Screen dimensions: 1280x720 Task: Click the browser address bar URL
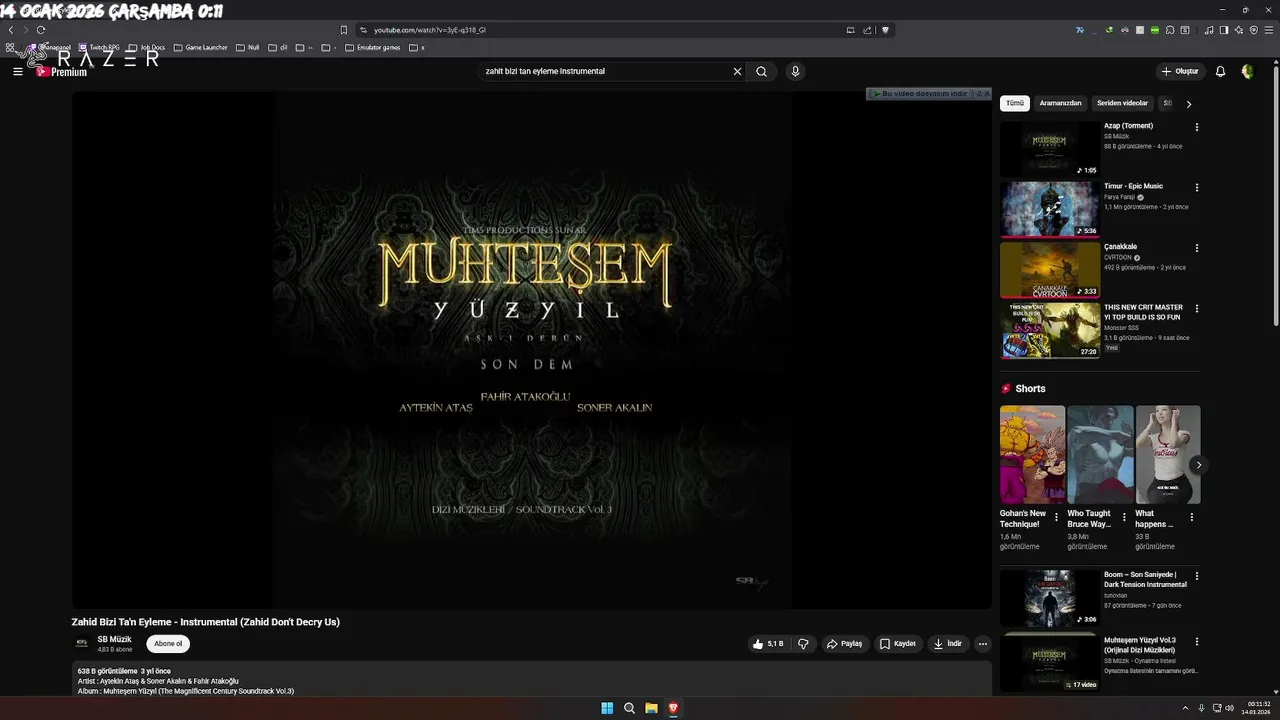click(x=430, y=30)
